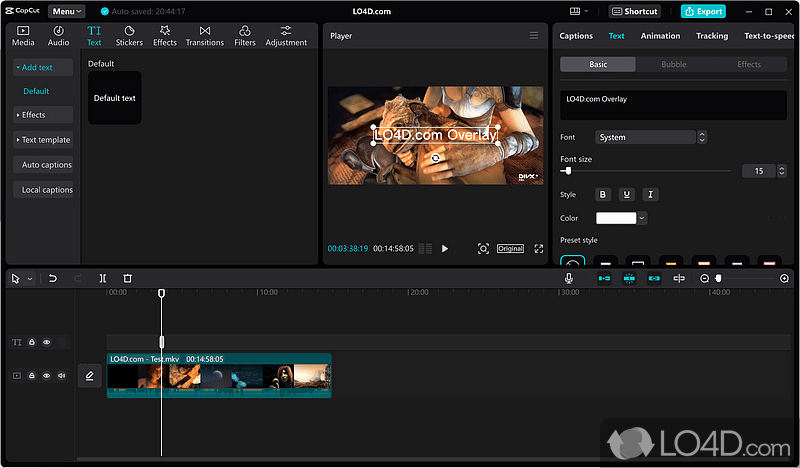This screenshot has width=800, height=468.
Task: Mute the video track audio
Action: pyautogui.click(x=61, y=376)
